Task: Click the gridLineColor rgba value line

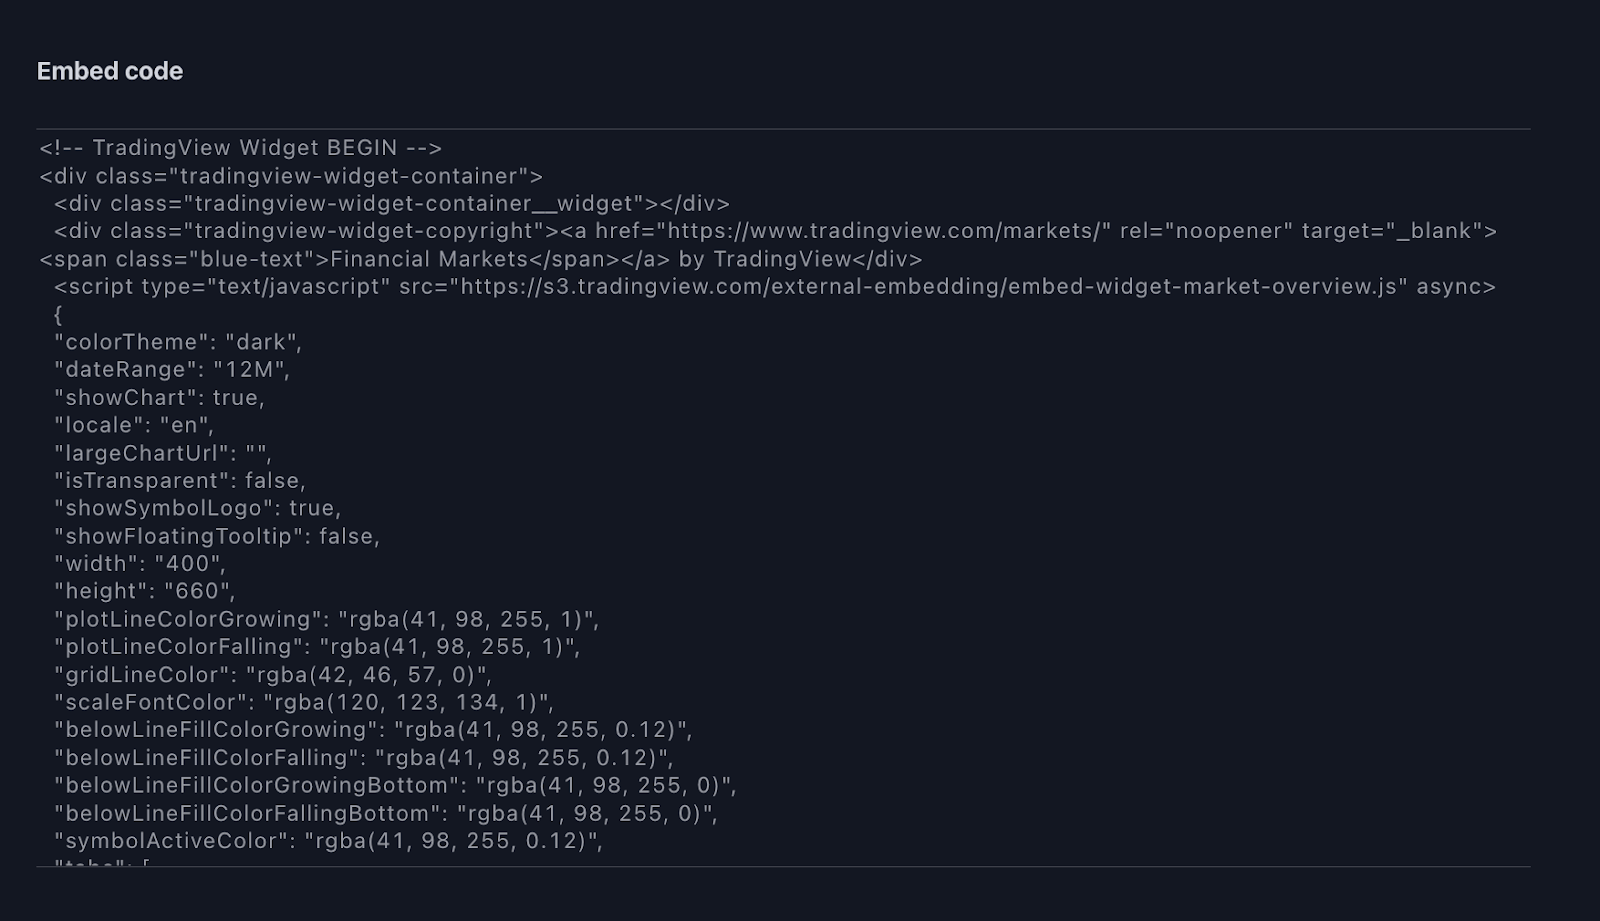Action: pos(273,675)
